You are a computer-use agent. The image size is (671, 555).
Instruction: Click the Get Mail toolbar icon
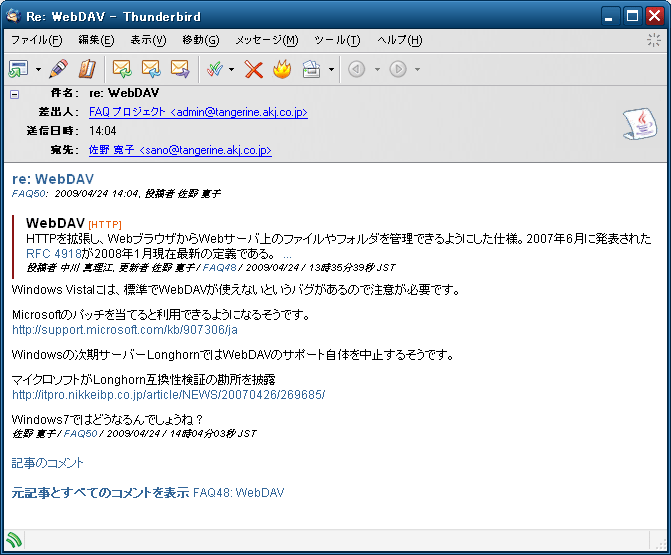click(x=18, y=68)
